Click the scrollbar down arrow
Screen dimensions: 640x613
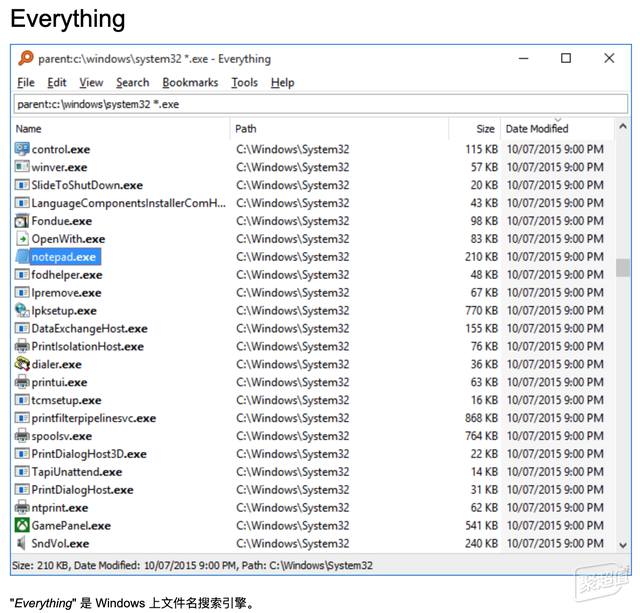623,545
